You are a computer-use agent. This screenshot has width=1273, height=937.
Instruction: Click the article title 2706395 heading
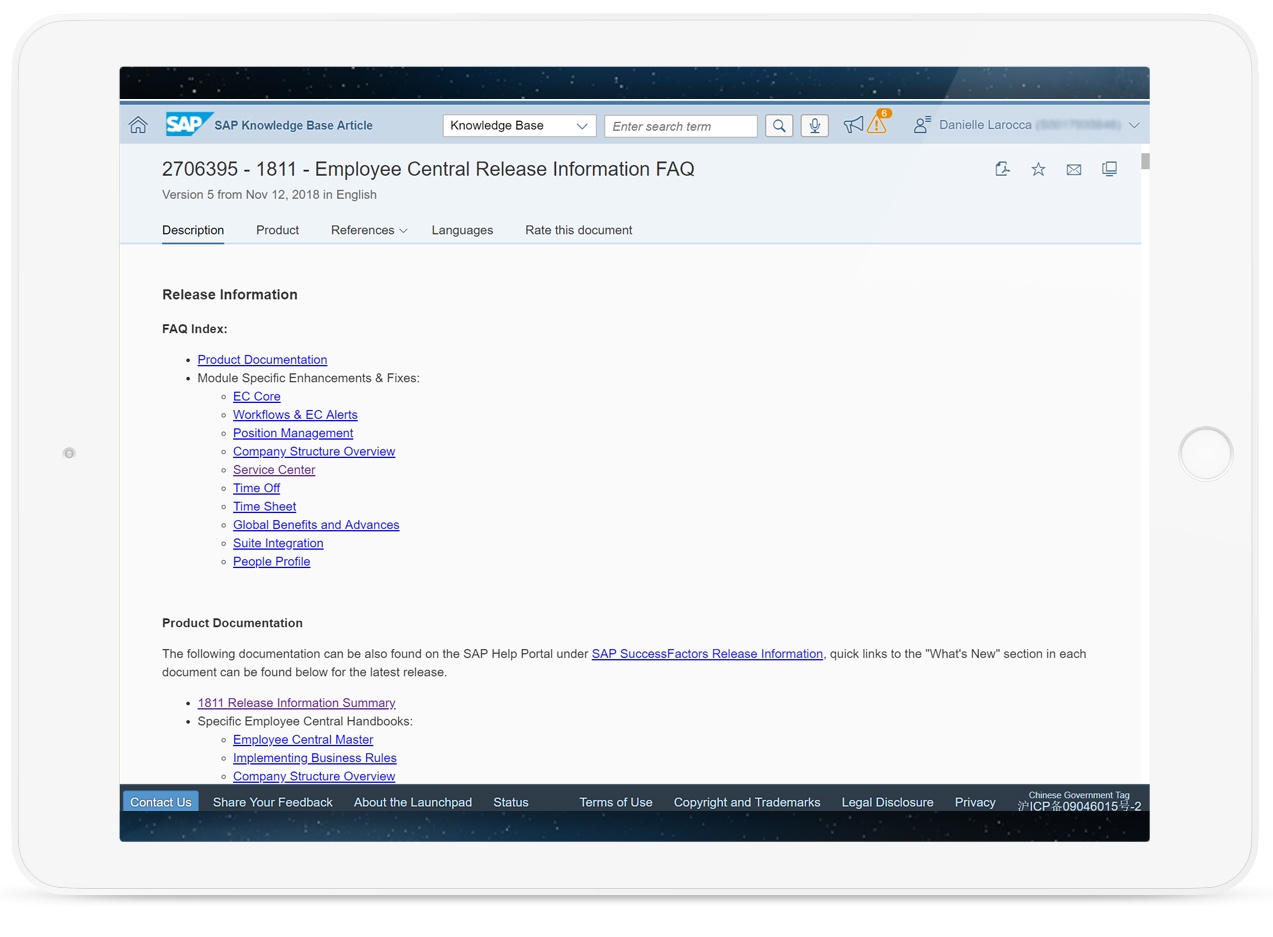pyautogui.click(x=428, y=169)
